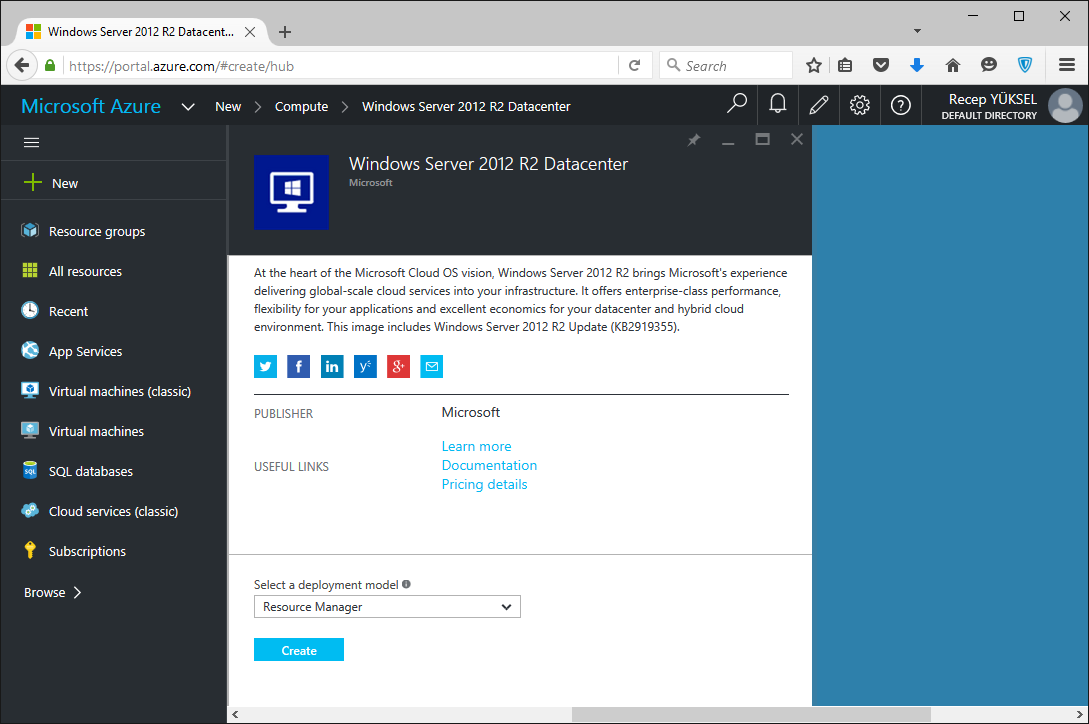
Task: Open a new browser tab
Action: [285, 32]
